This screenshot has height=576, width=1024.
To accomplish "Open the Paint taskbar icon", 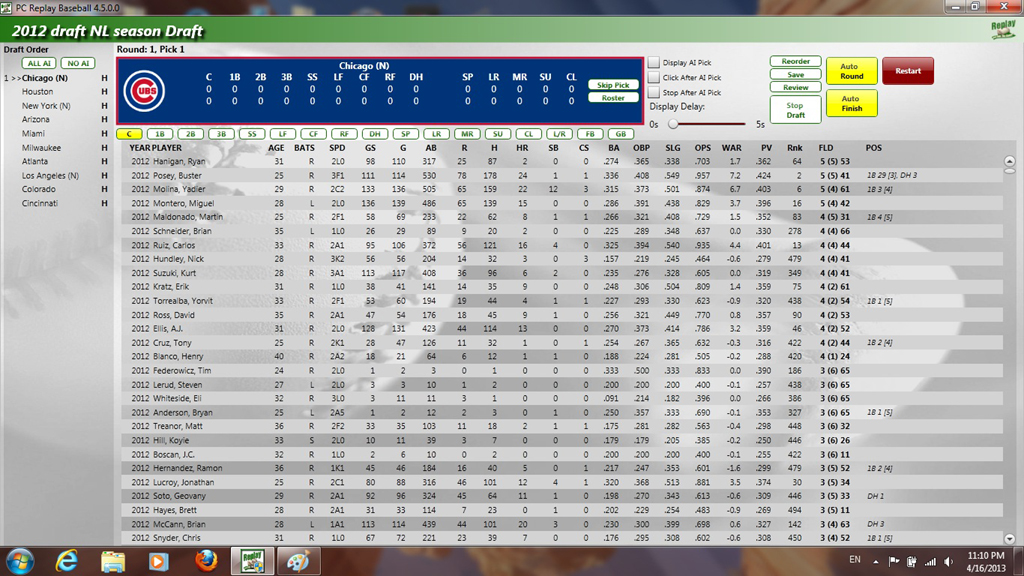I will tap(297, 560).
